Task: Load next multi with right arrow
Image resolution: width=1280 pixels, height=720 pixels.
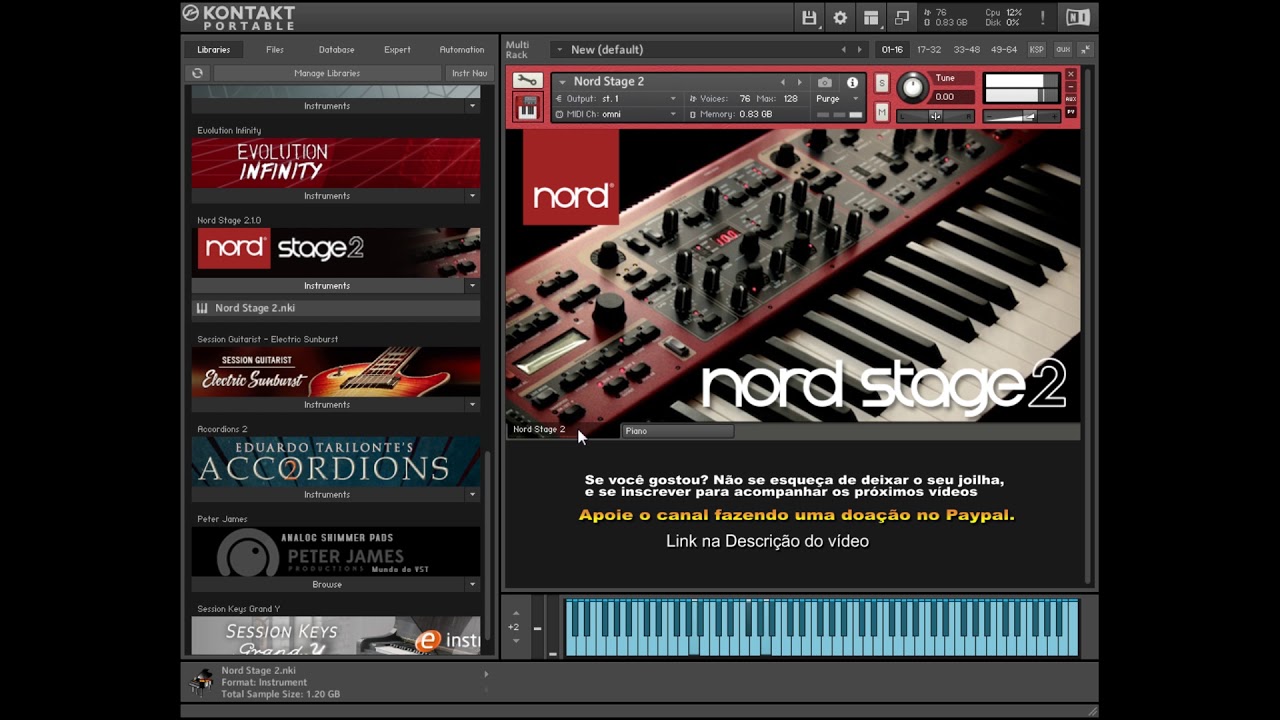Action: (x=859, y=49)
